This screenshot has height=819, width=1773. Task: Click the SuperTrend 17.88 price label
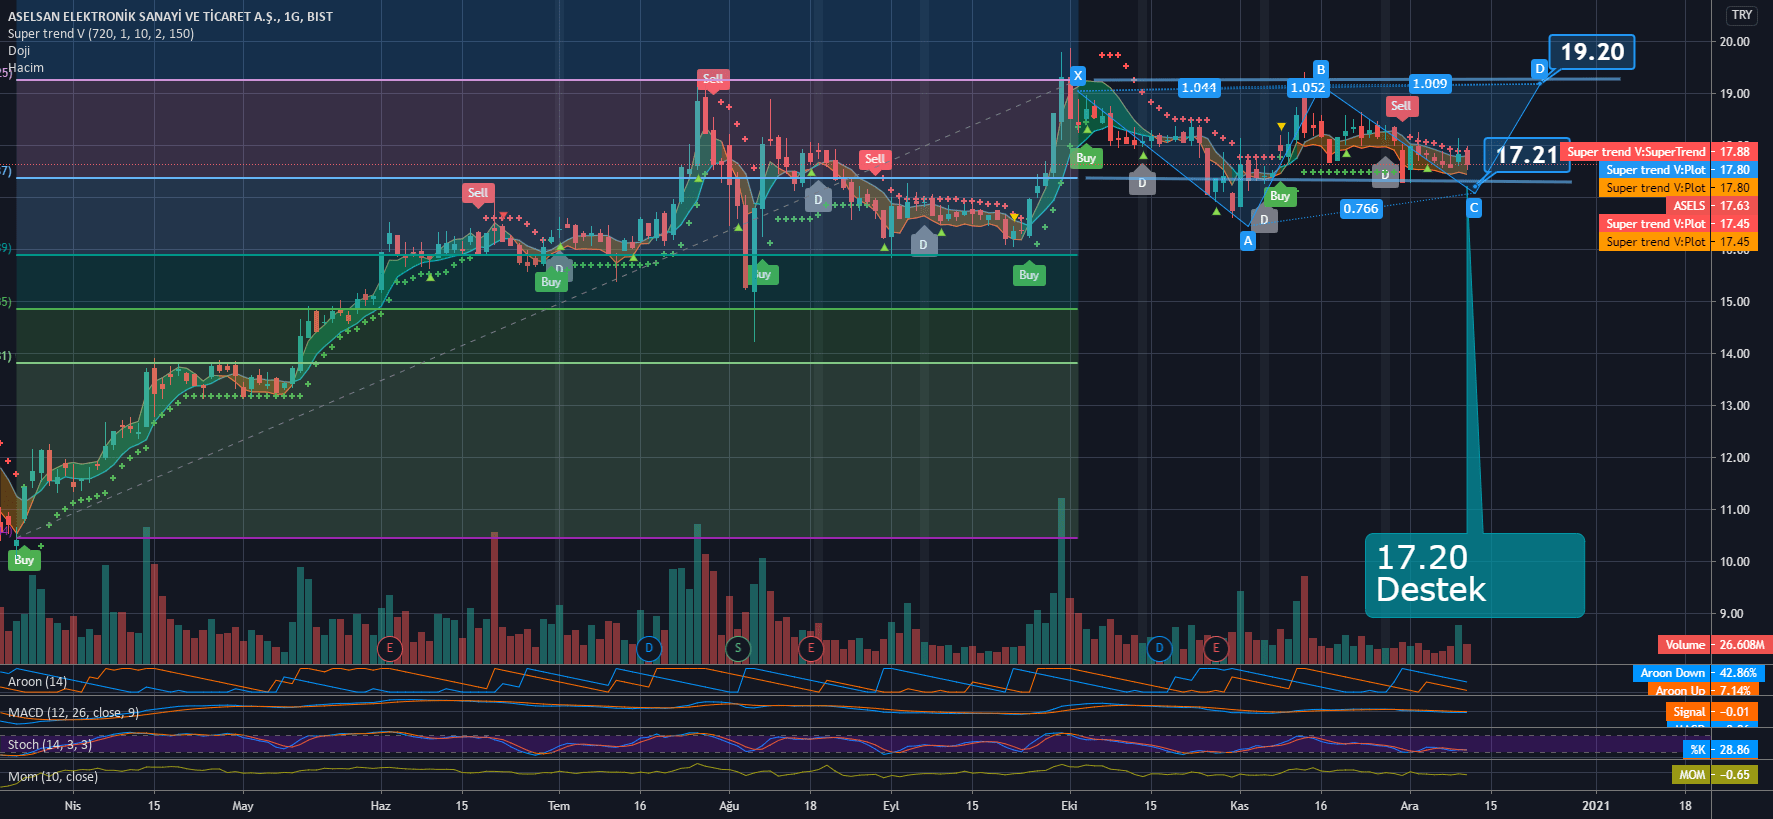pos(1658,152)
